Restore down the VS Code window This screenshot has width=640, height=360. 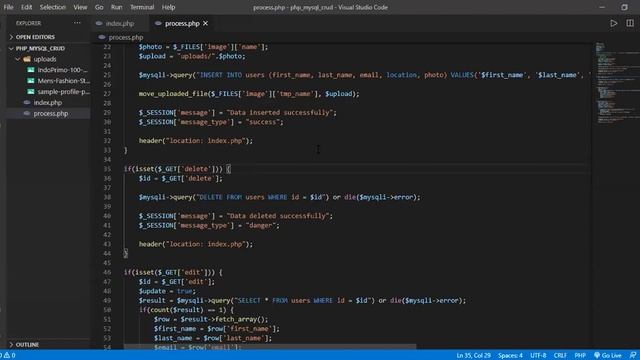point(624,7)
